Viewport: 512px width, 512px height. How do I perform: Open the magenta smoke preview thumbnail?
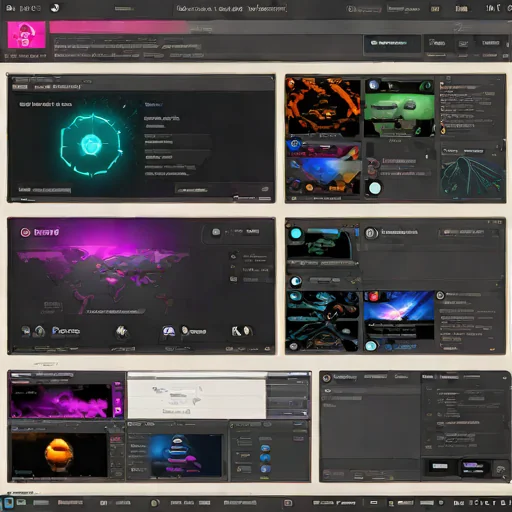coord(61,401)
